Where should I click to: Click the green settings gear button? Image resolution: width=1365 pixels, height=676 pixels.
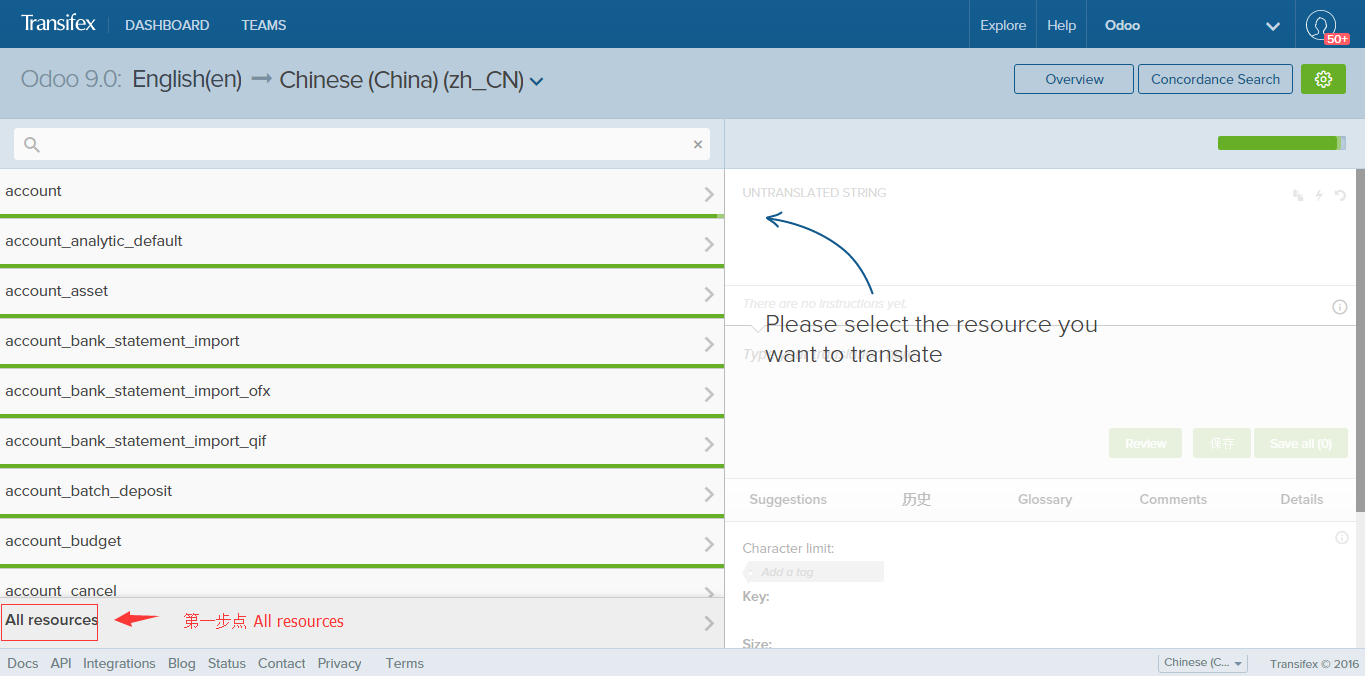[1323, 79]
